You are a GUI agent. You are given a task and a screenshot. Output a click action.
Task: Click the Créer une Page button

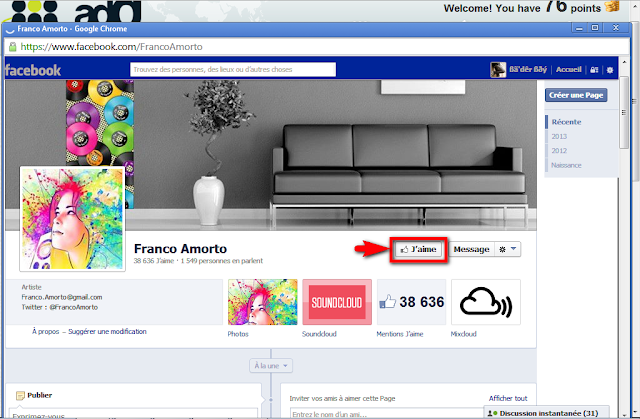point(574,95)
